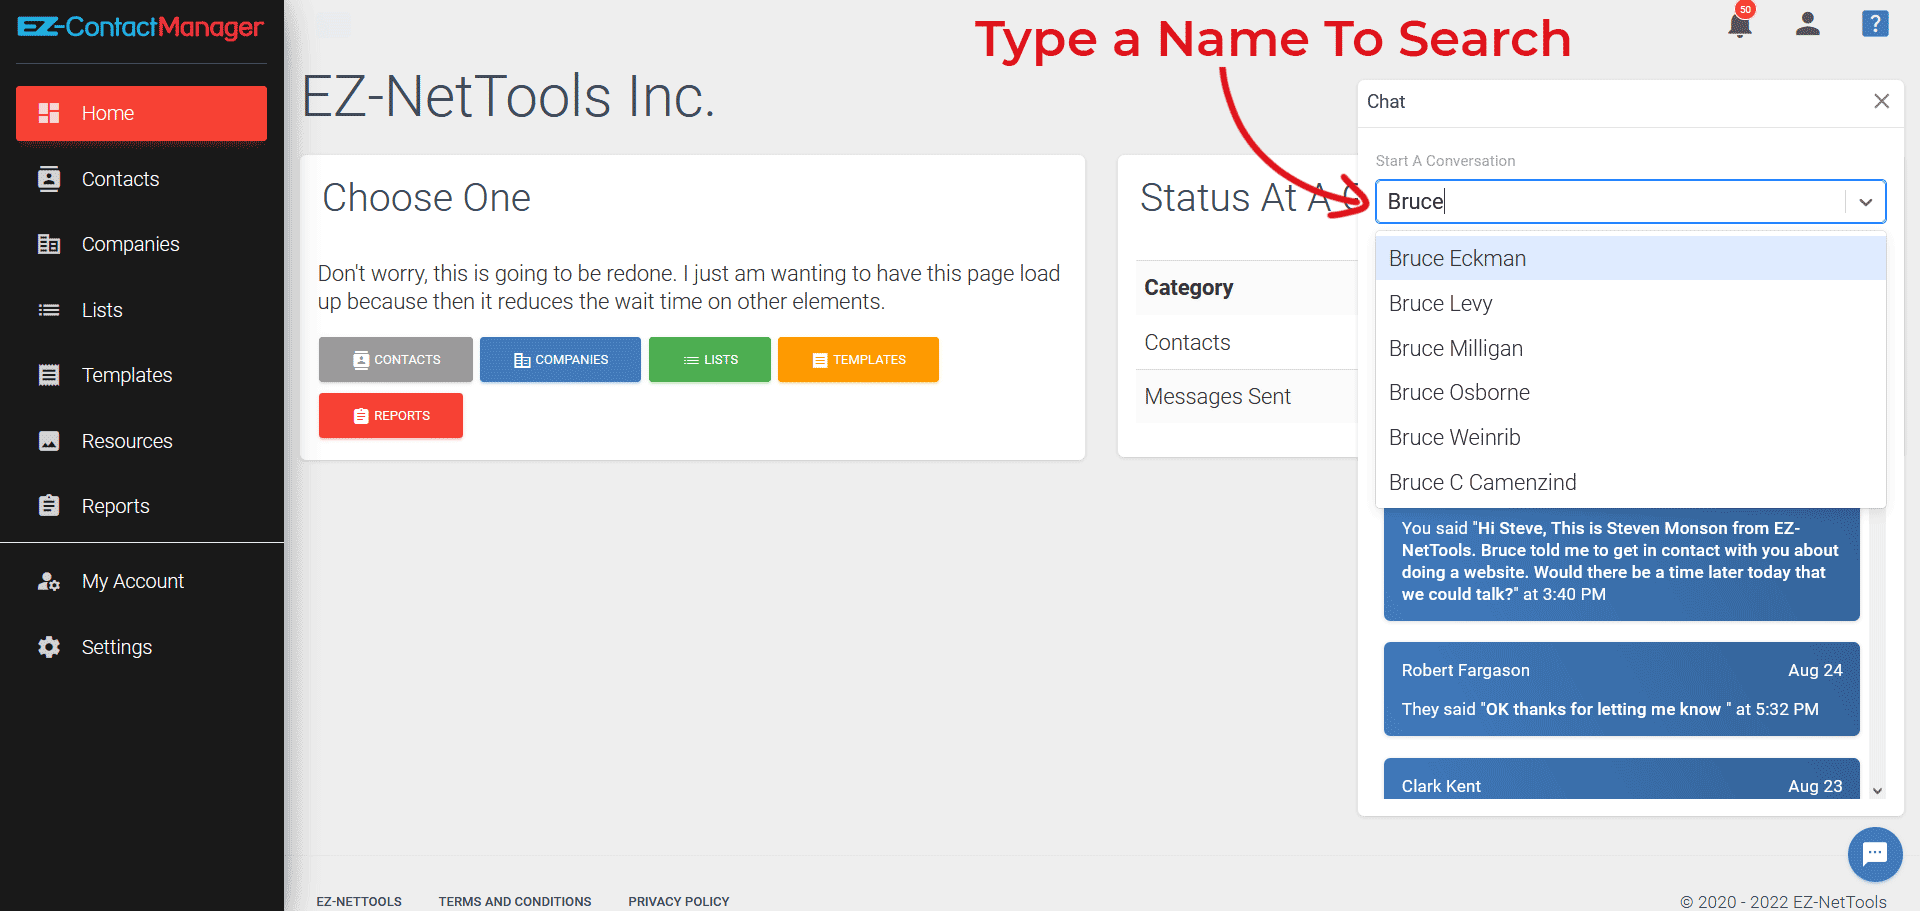Viewport: 1920px width, 911px height.
Task: Open the conversation mentioning Hi Steve
Action: 1621,563
